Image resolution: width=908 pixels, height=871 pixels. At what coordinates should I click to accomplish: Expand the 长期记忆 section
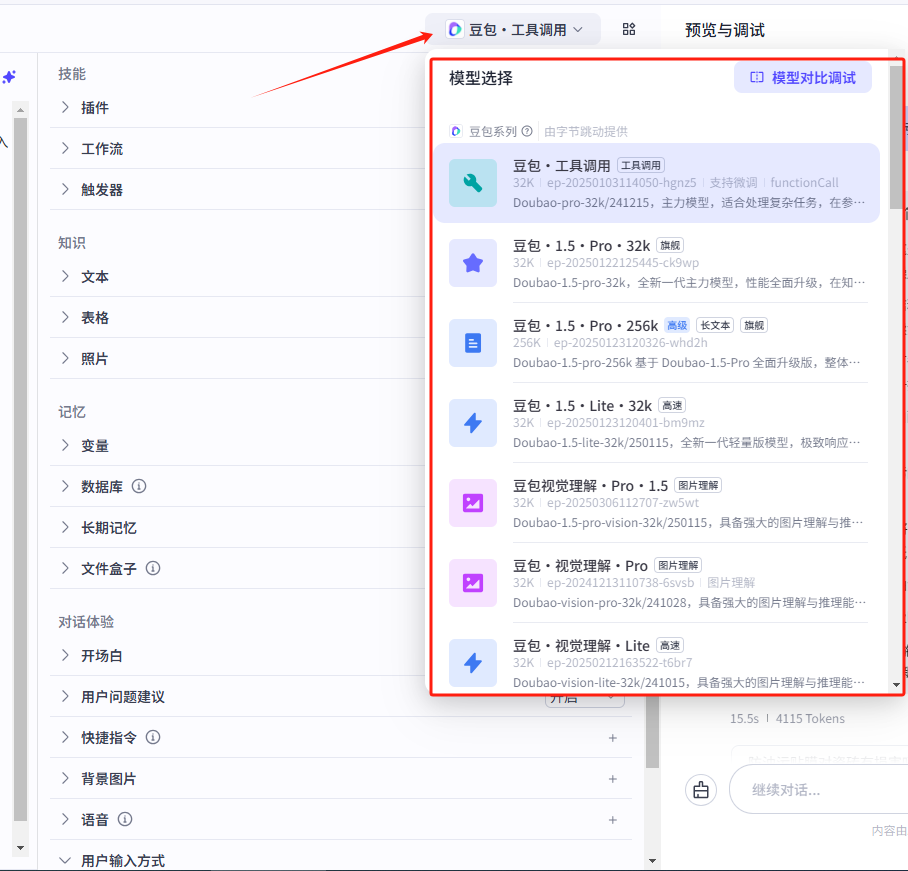click(108, 528)
